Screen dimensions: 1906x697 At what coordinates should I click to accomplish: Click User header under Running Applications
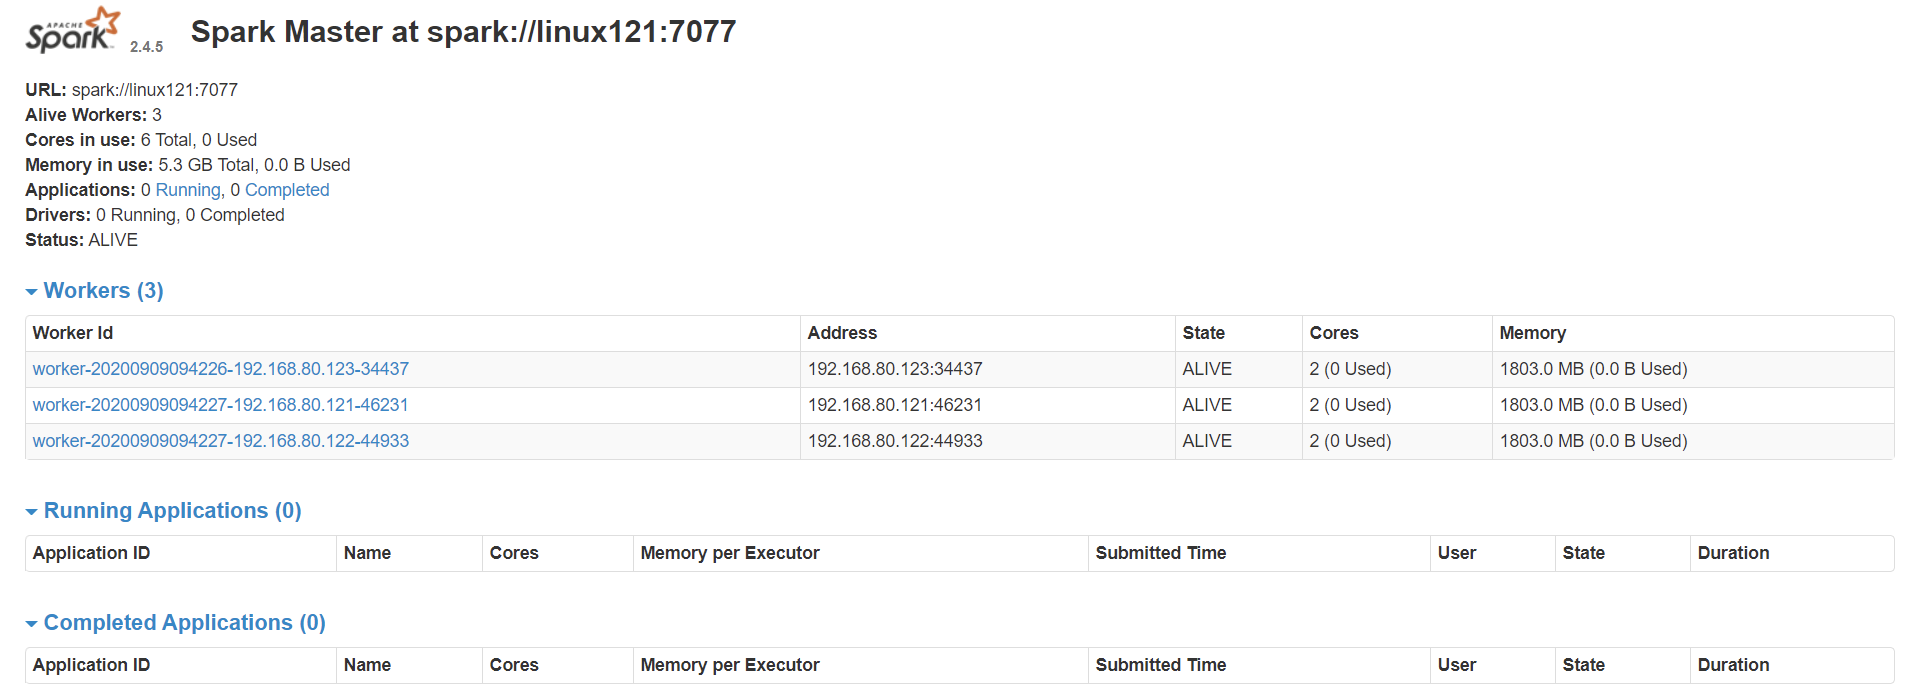(x=1456, y=553)
